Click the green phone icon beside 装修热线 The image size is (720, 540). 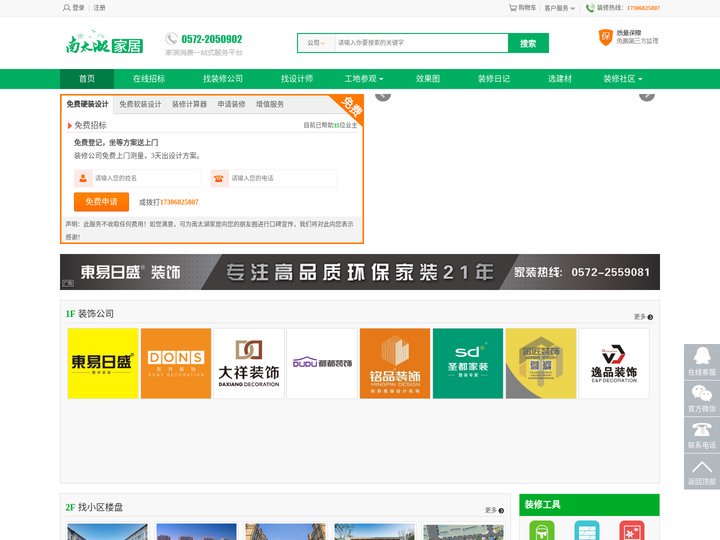(590, 8)
